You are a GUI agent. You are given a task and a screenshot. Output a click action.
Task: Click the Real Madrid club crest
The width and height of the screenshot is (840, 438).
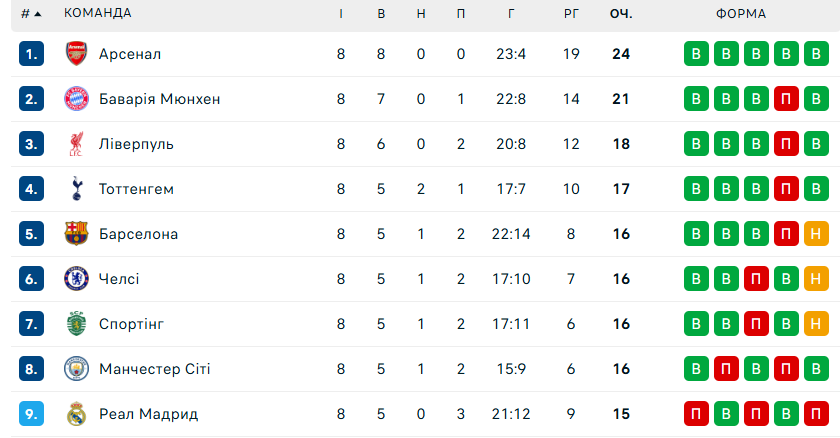[76, 414]
